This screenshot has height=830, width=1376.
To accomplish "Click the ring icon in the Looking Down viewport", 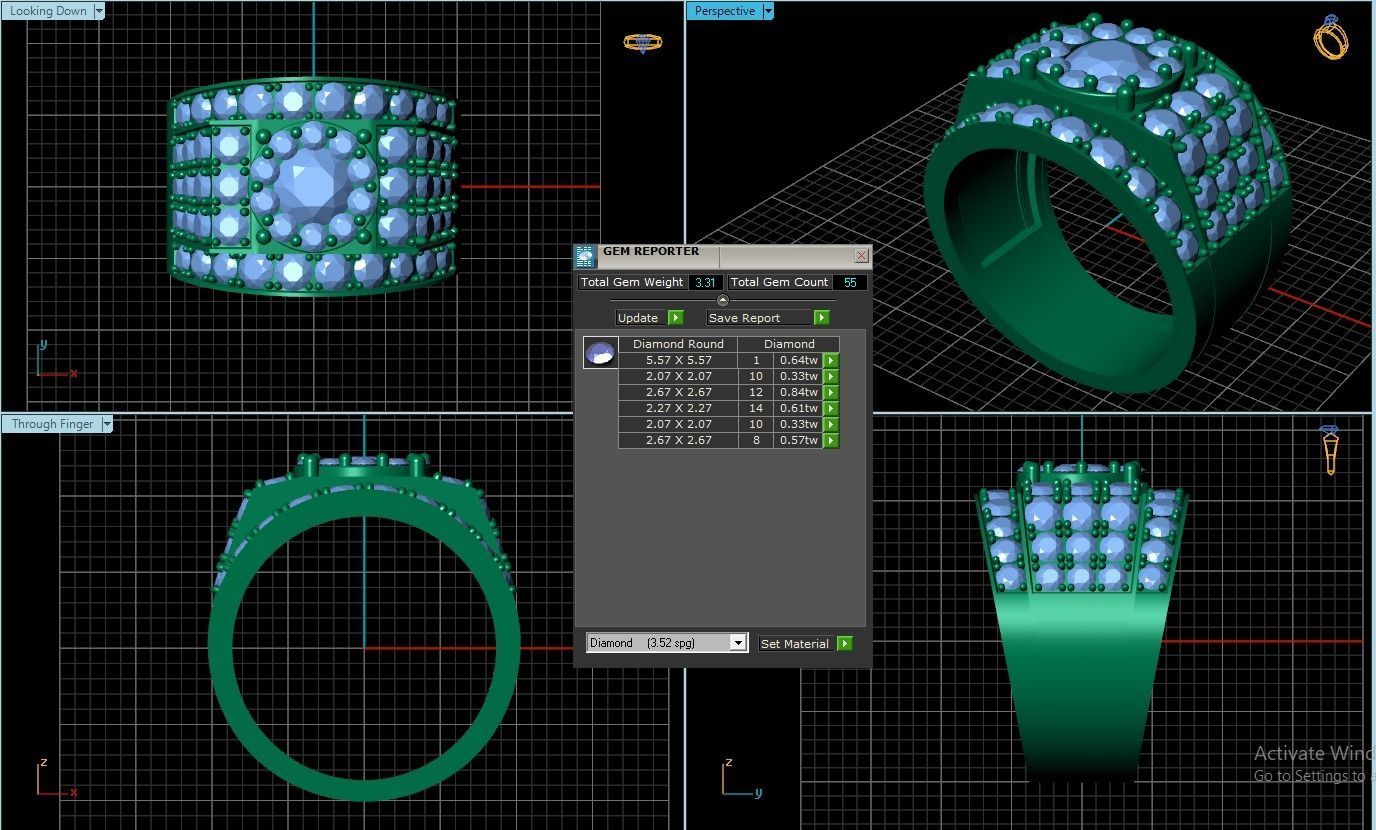I will (x=642, y=42).
